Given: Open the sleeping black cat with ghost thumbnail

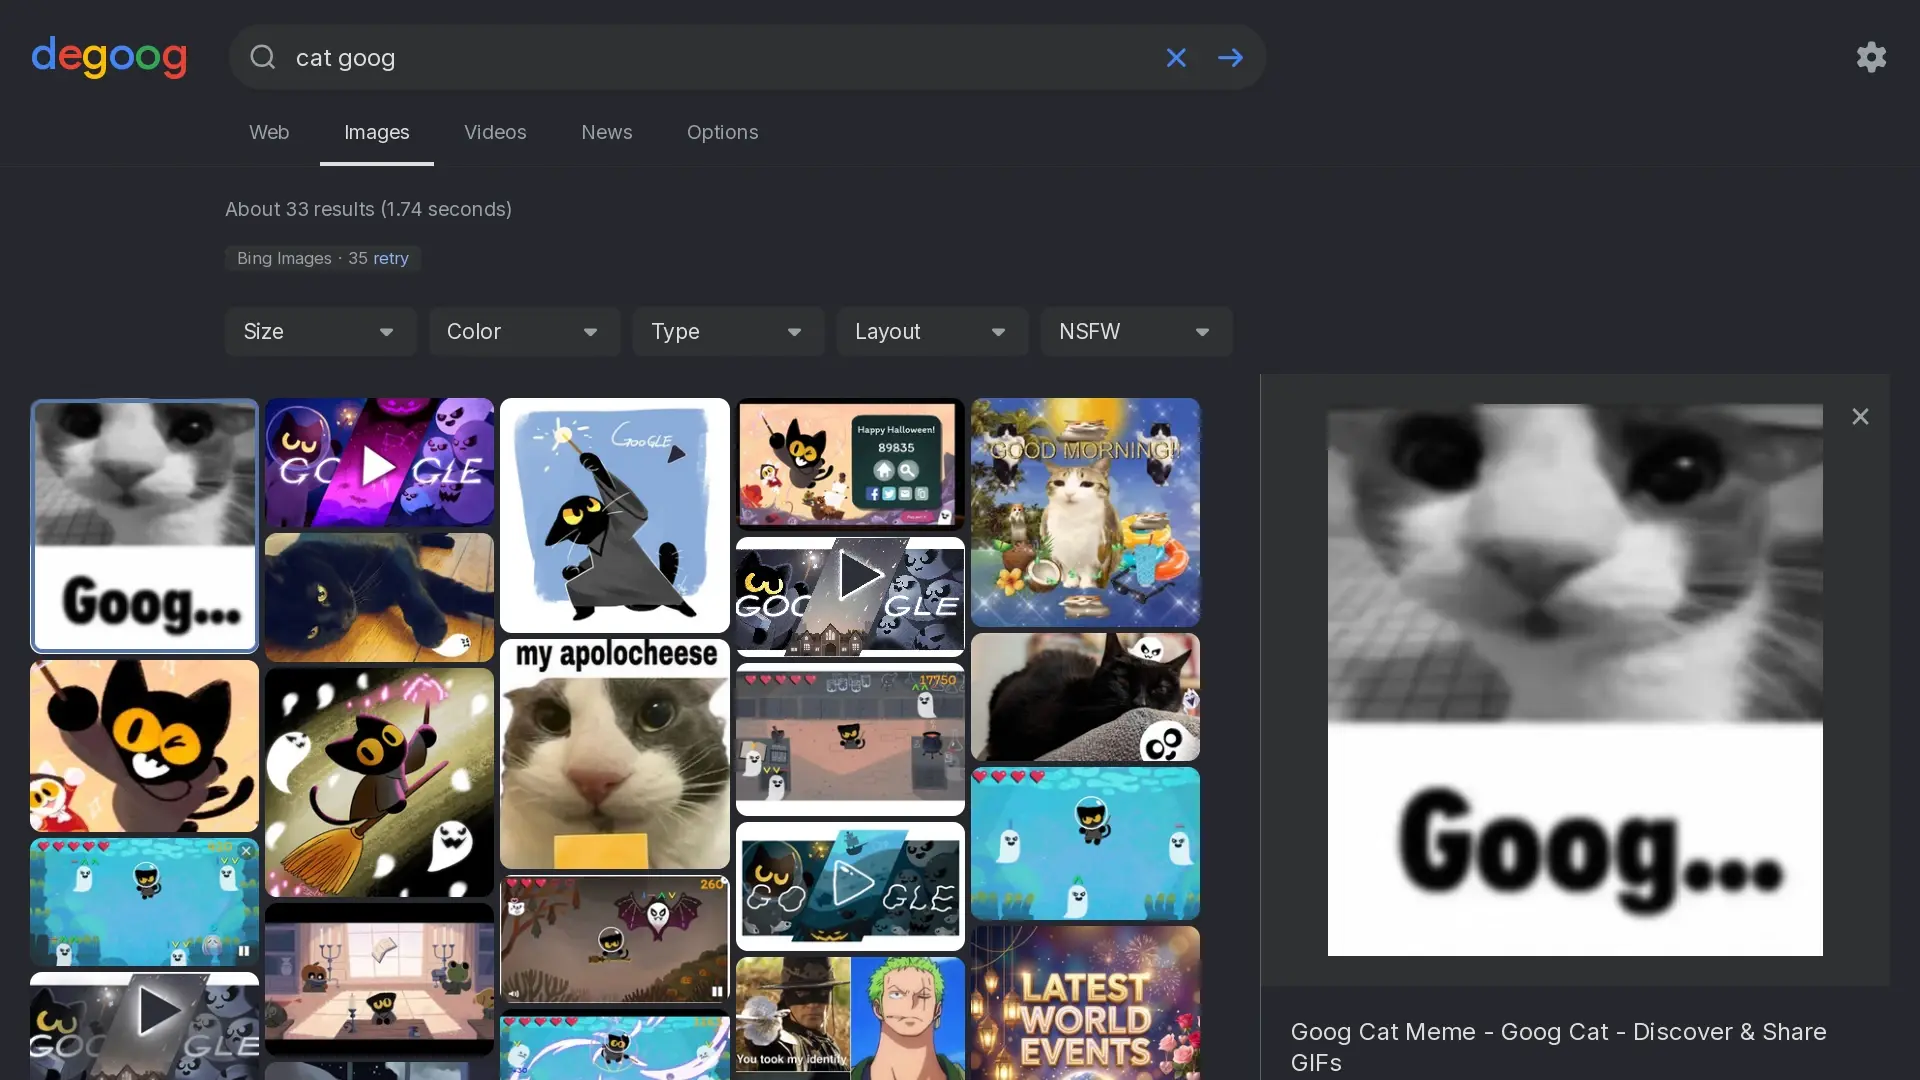Looking at the screenshot, I should 1085,697.
